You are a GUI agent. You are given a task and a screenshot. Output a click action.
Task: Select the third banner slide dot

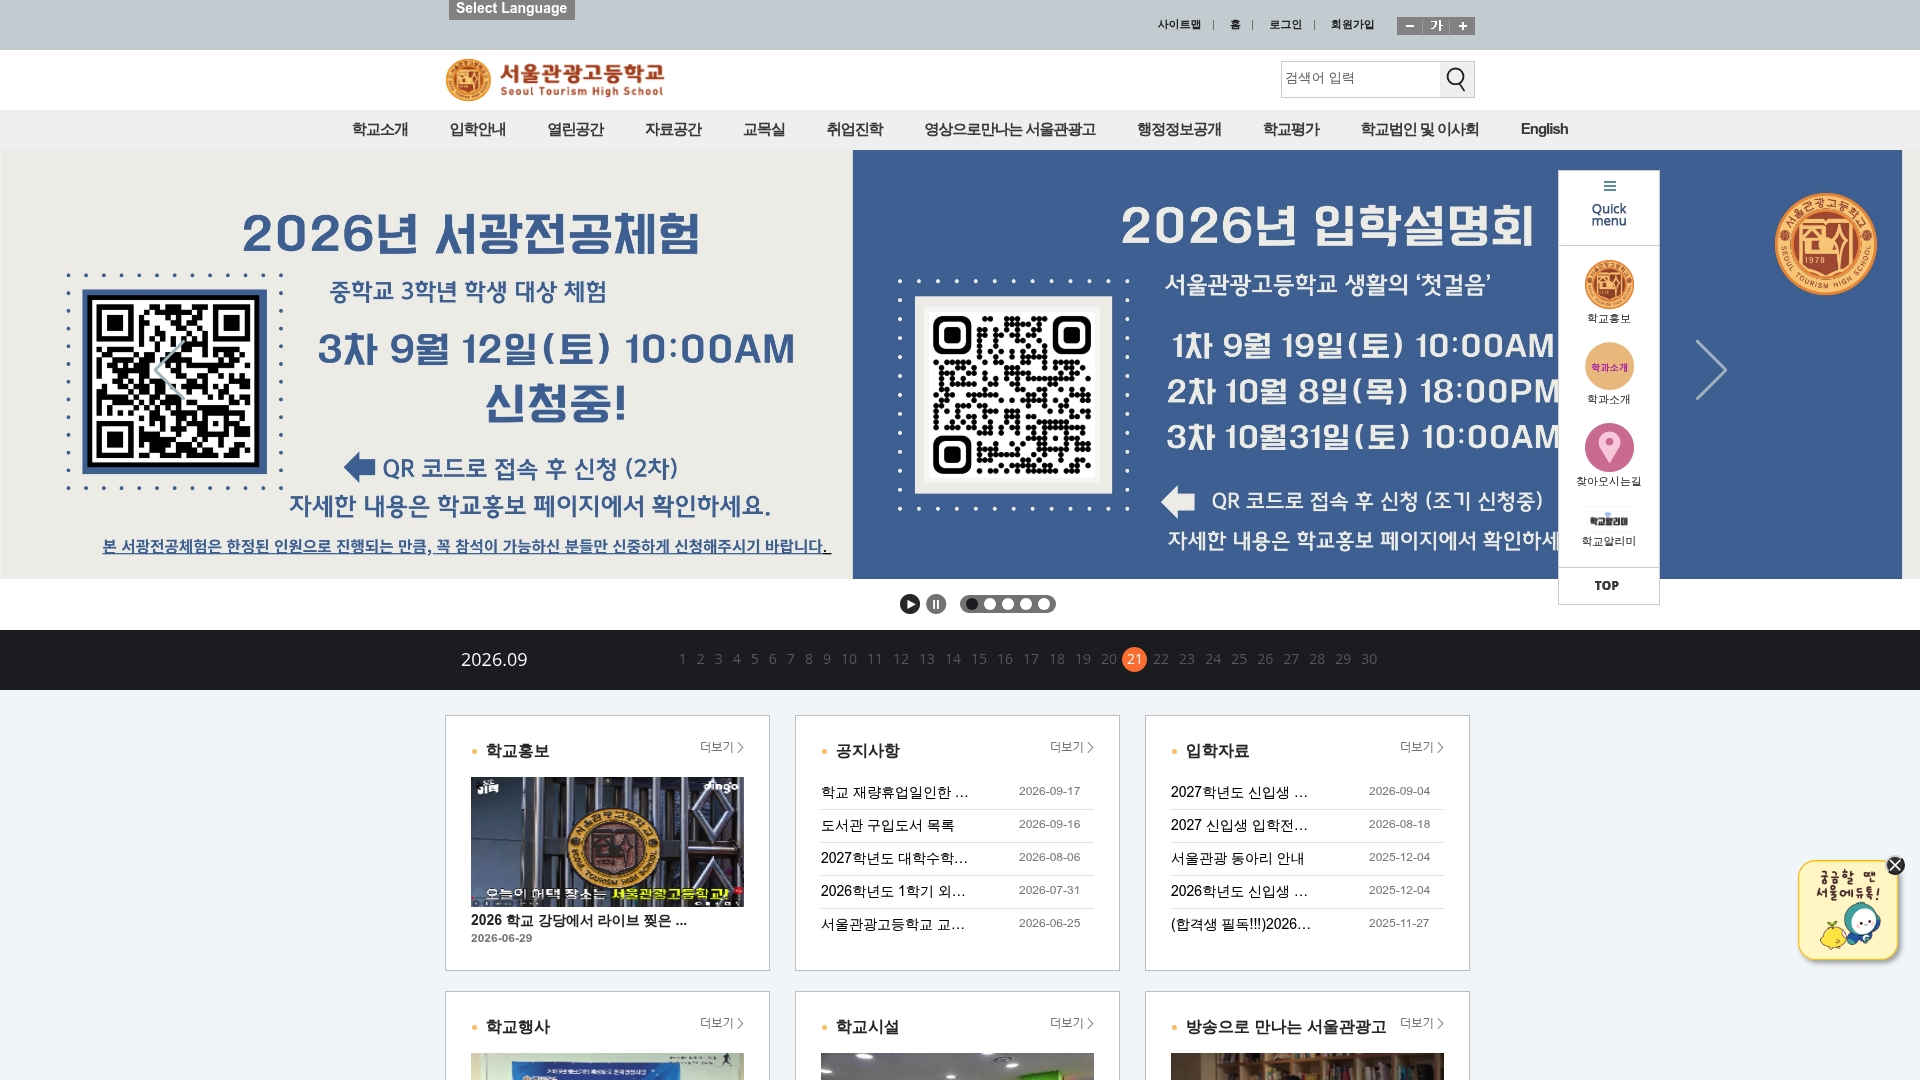pos(1008,604)
